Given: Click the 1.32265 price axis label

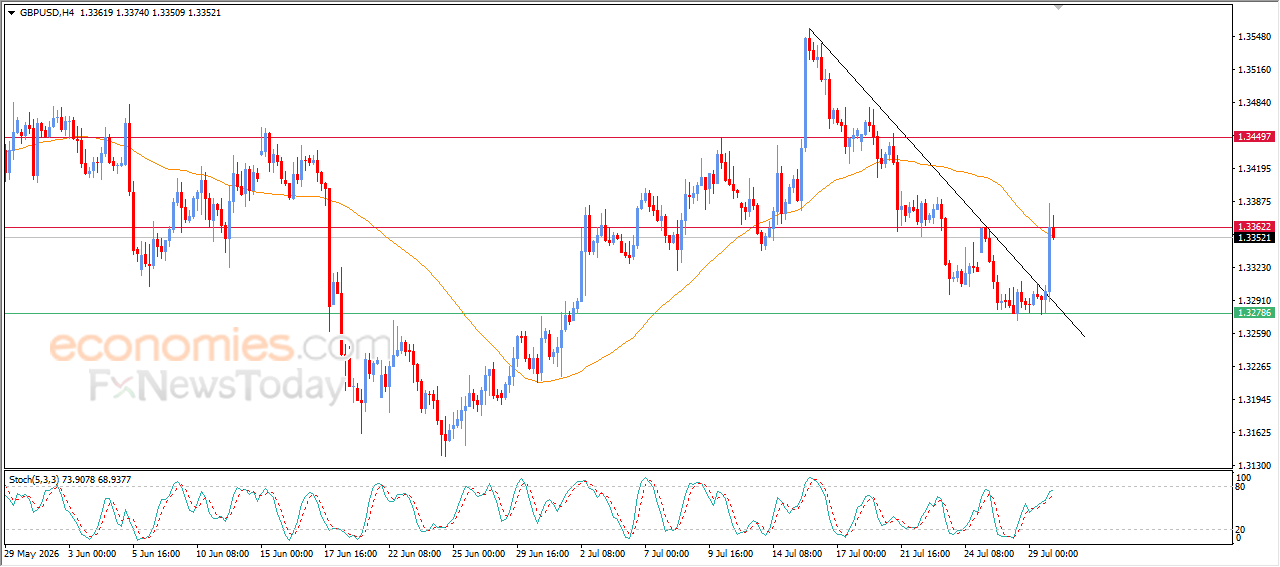Looking at the screenshot, I should click(x=1254, y=367).
